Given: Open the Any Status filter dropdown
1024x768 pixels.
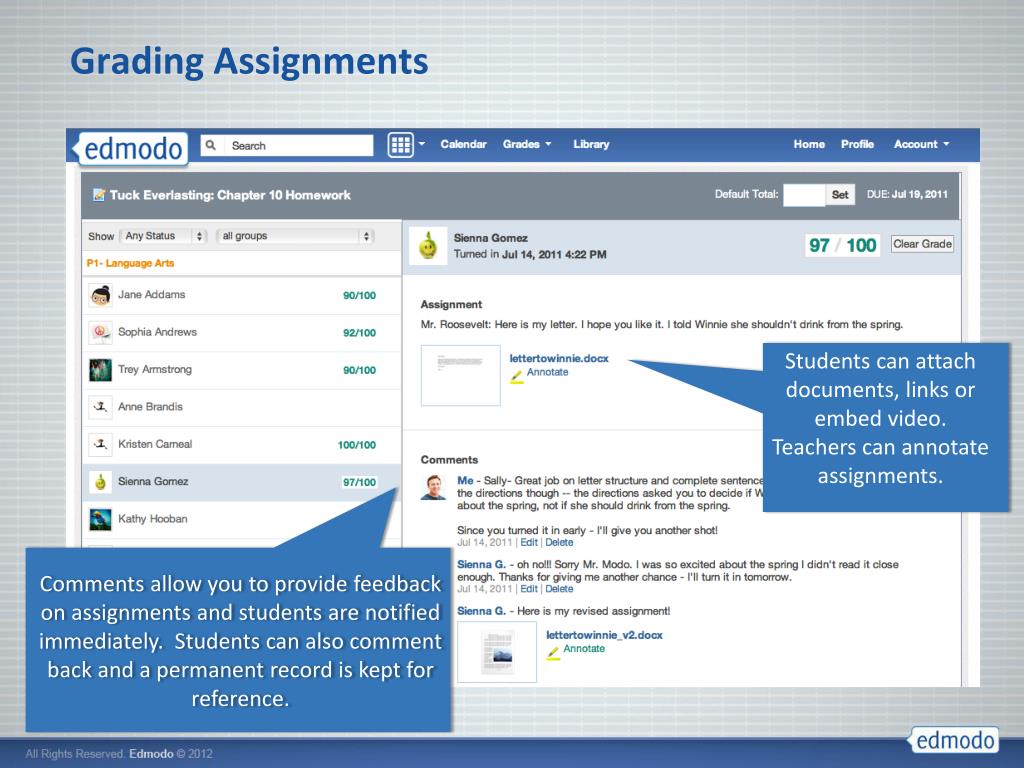Looking at the screenshot, I should pyautogui.click(x=165, y=236).
